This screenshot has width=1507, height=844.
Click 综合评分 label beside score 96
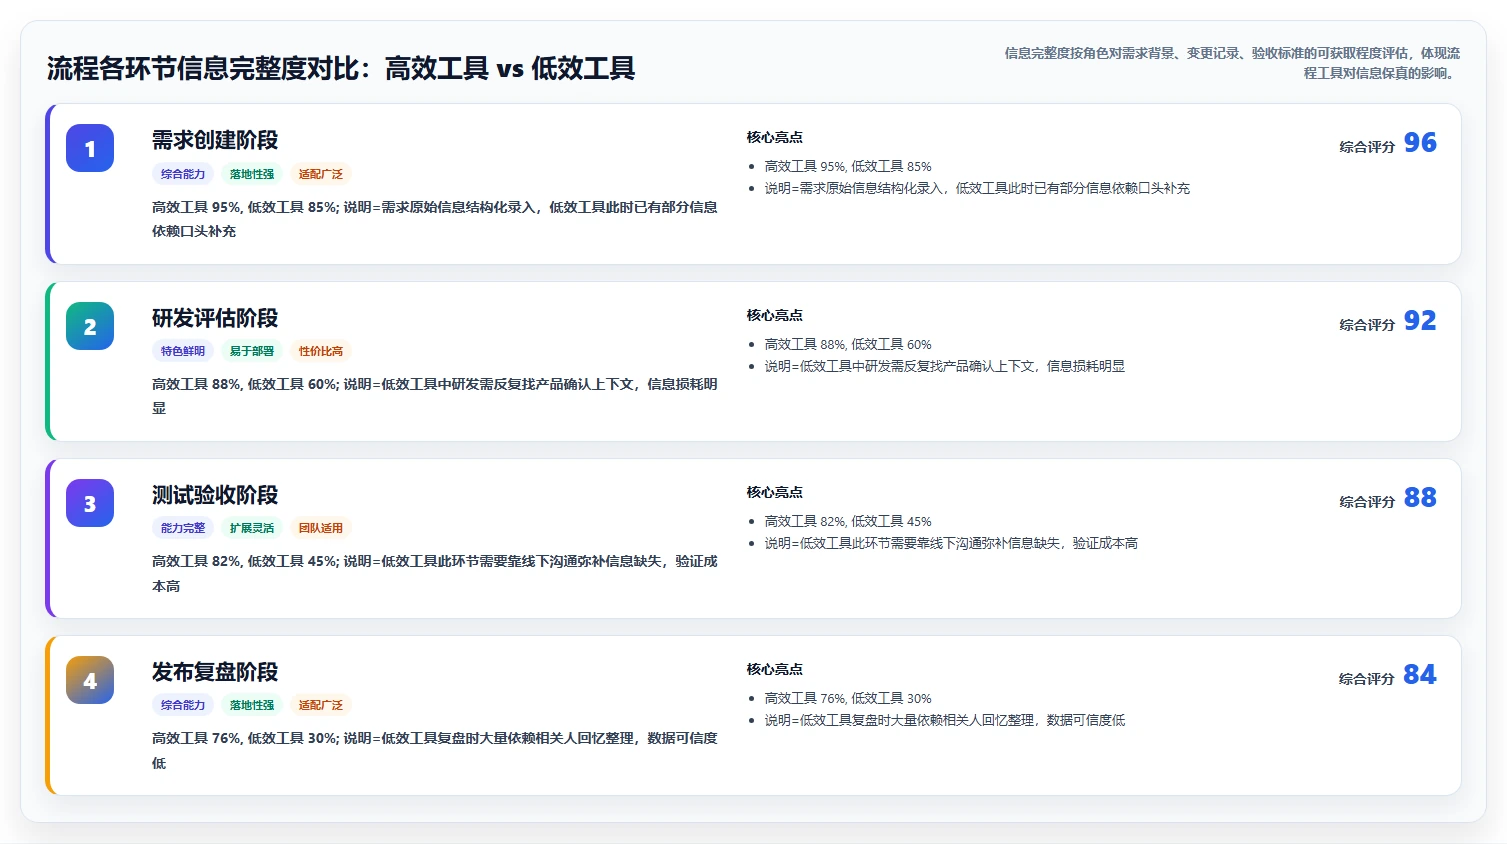[x=1367, y=147]
